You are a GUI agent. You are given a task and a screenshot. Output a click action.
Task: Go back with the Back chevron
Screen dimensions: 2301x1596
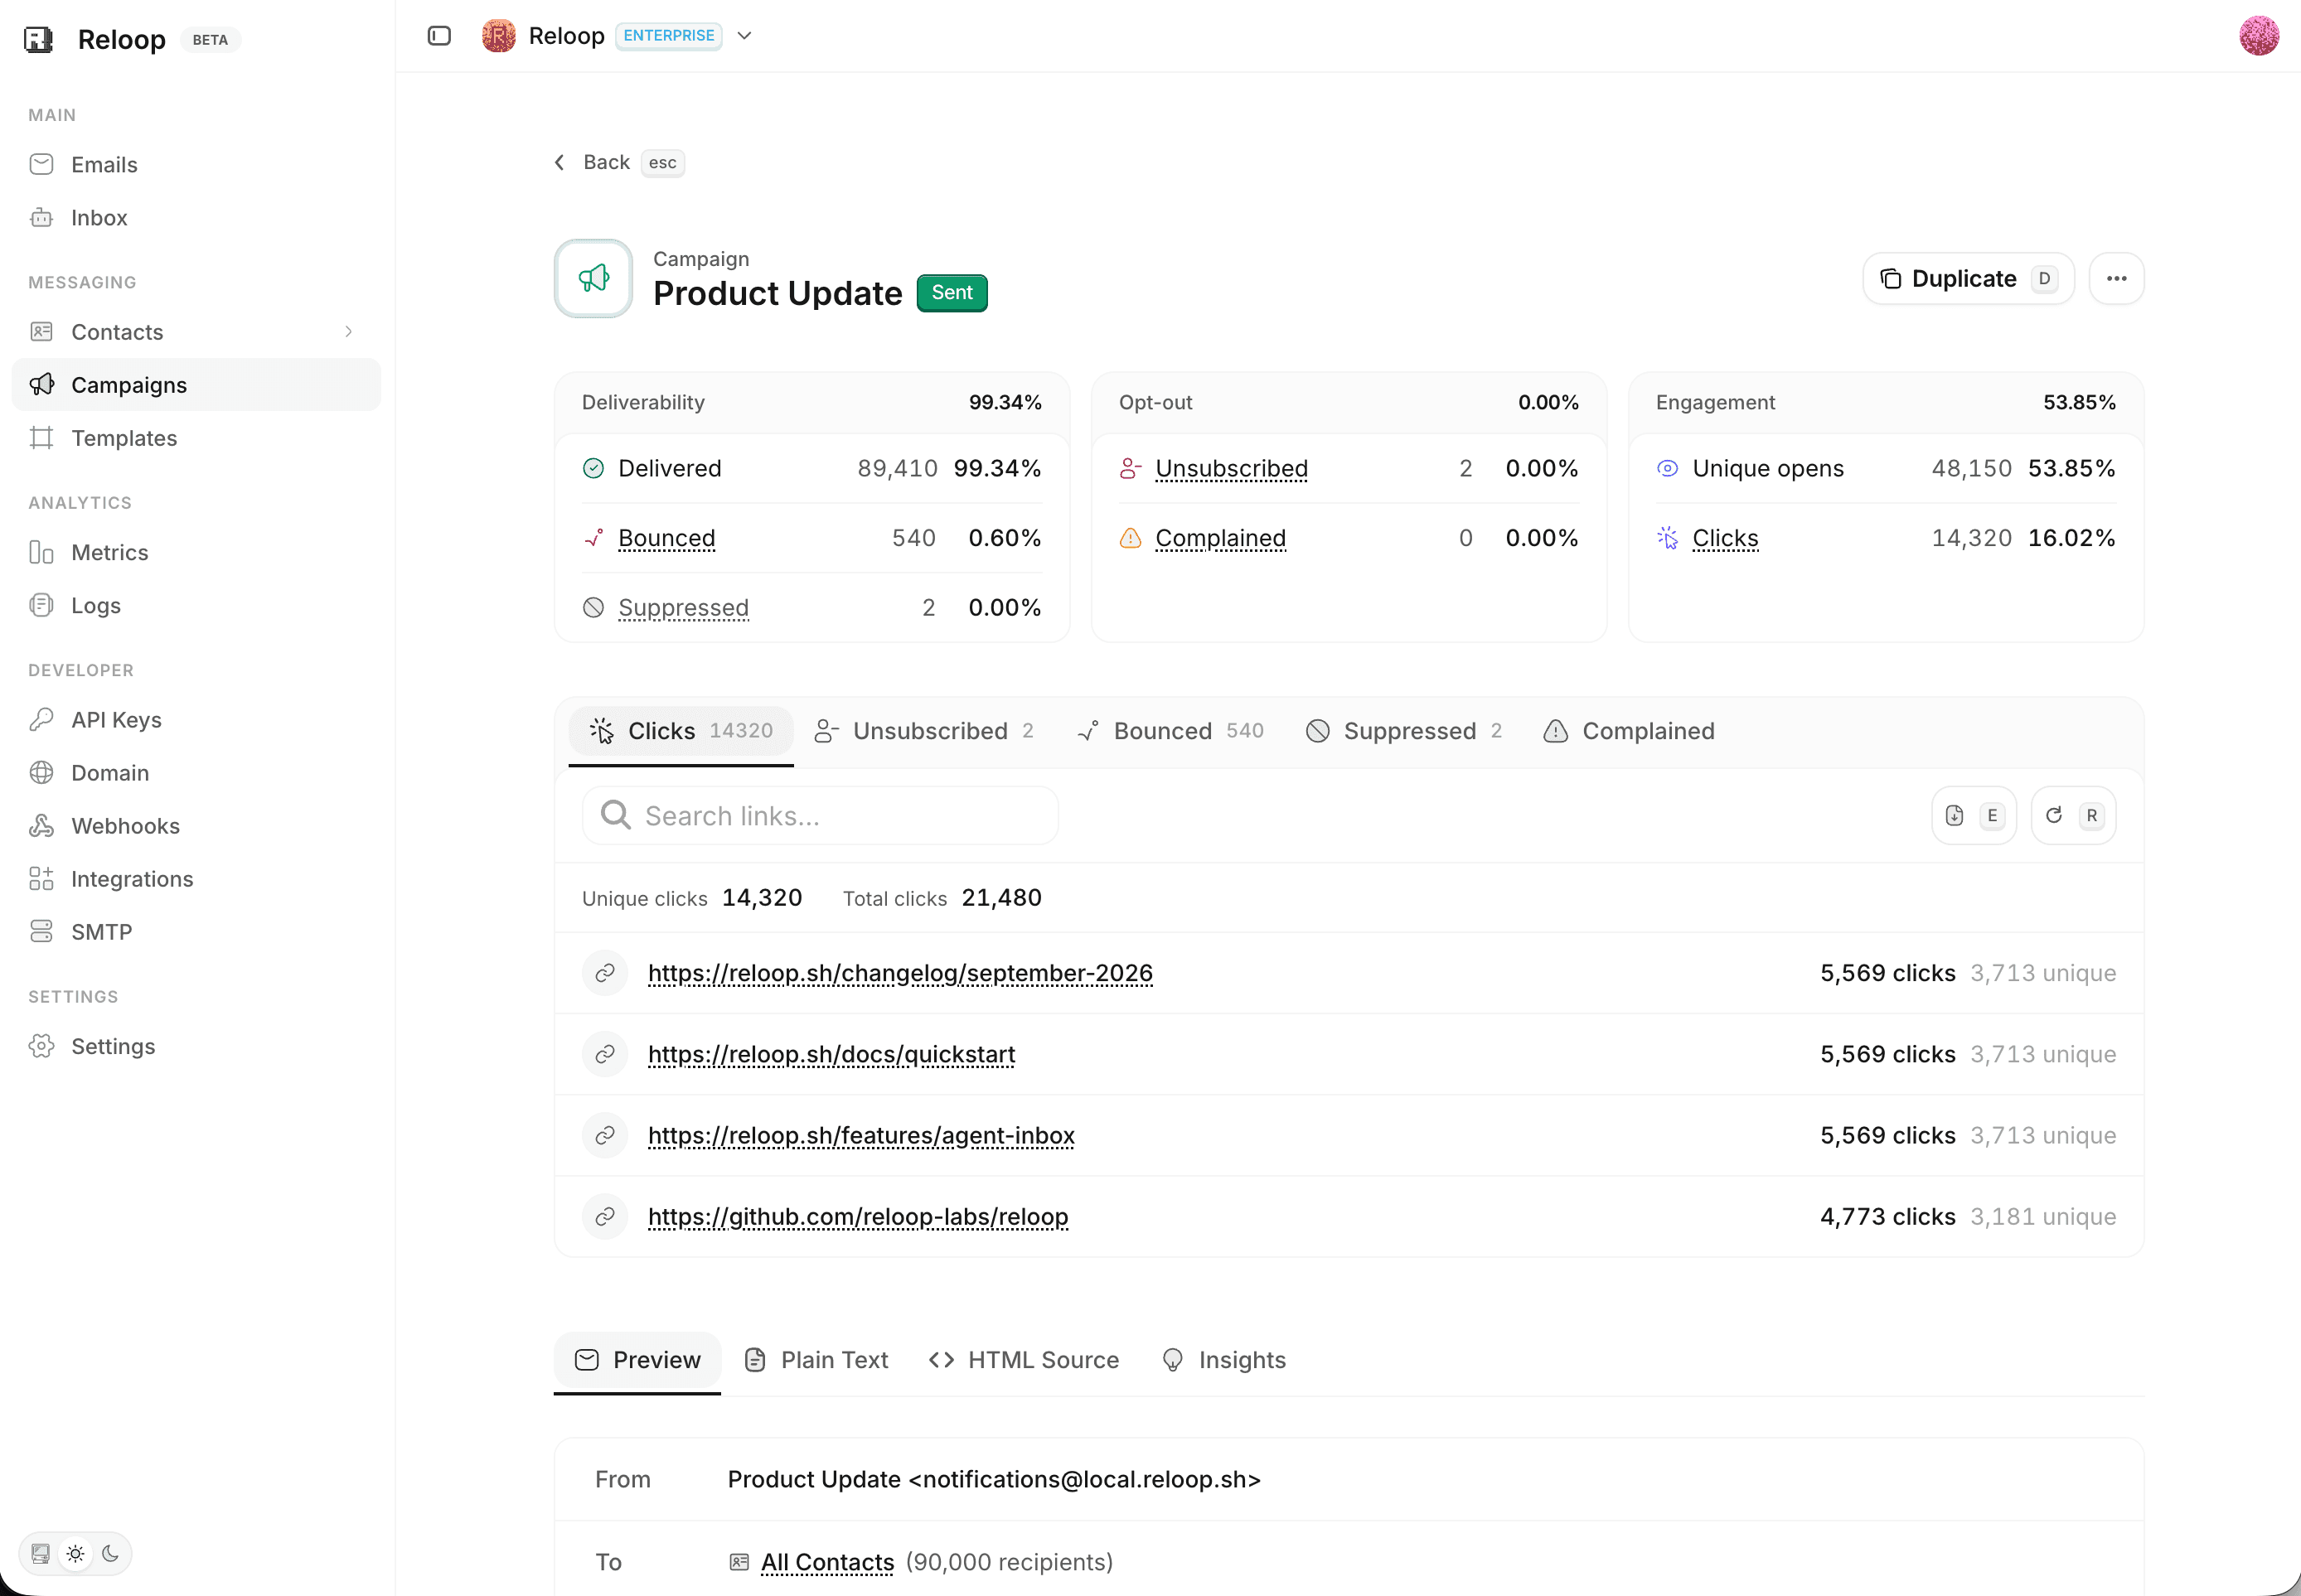560,162
